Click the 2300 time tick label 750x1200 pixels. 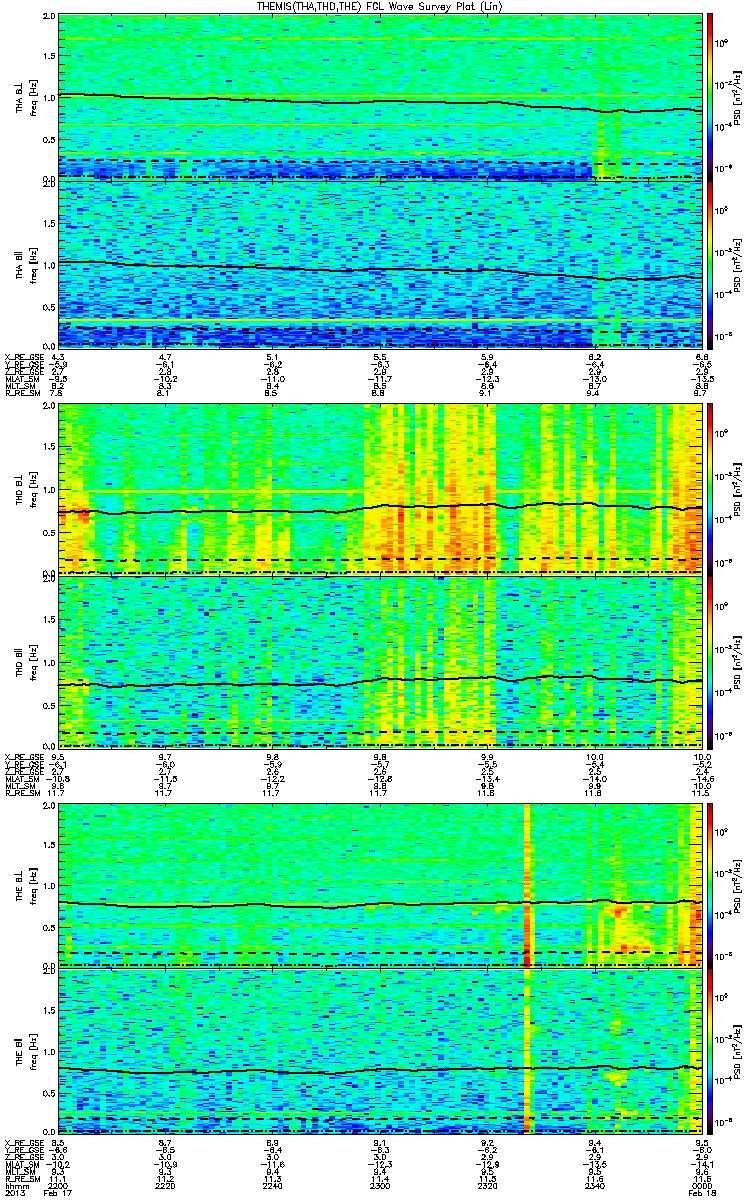pos(382,1185)
